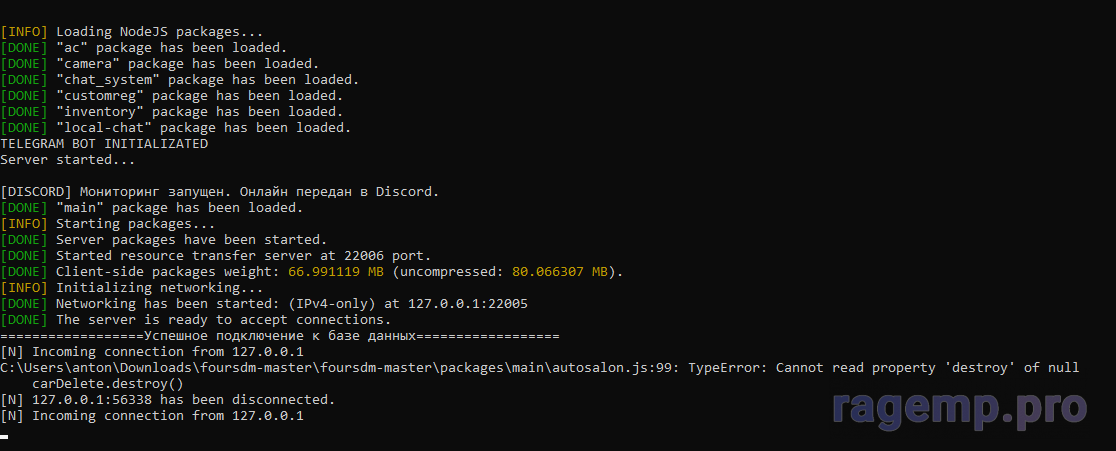The width and height of the screenshot is (1116, 451).
Task: Click the "local-chat" package loaded line
Action: [x=176, y=128]
